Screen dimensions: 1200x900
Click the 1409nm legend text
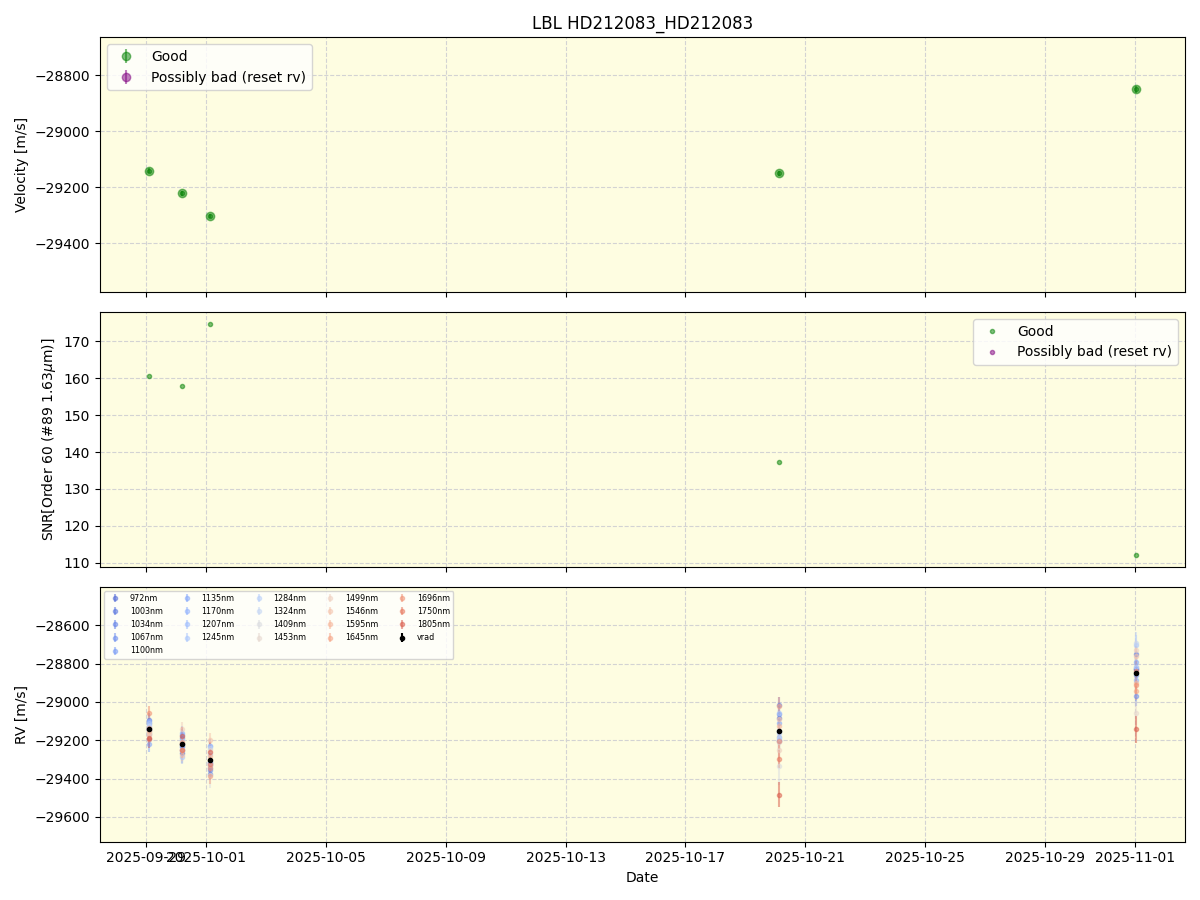[x=288, y=624]
